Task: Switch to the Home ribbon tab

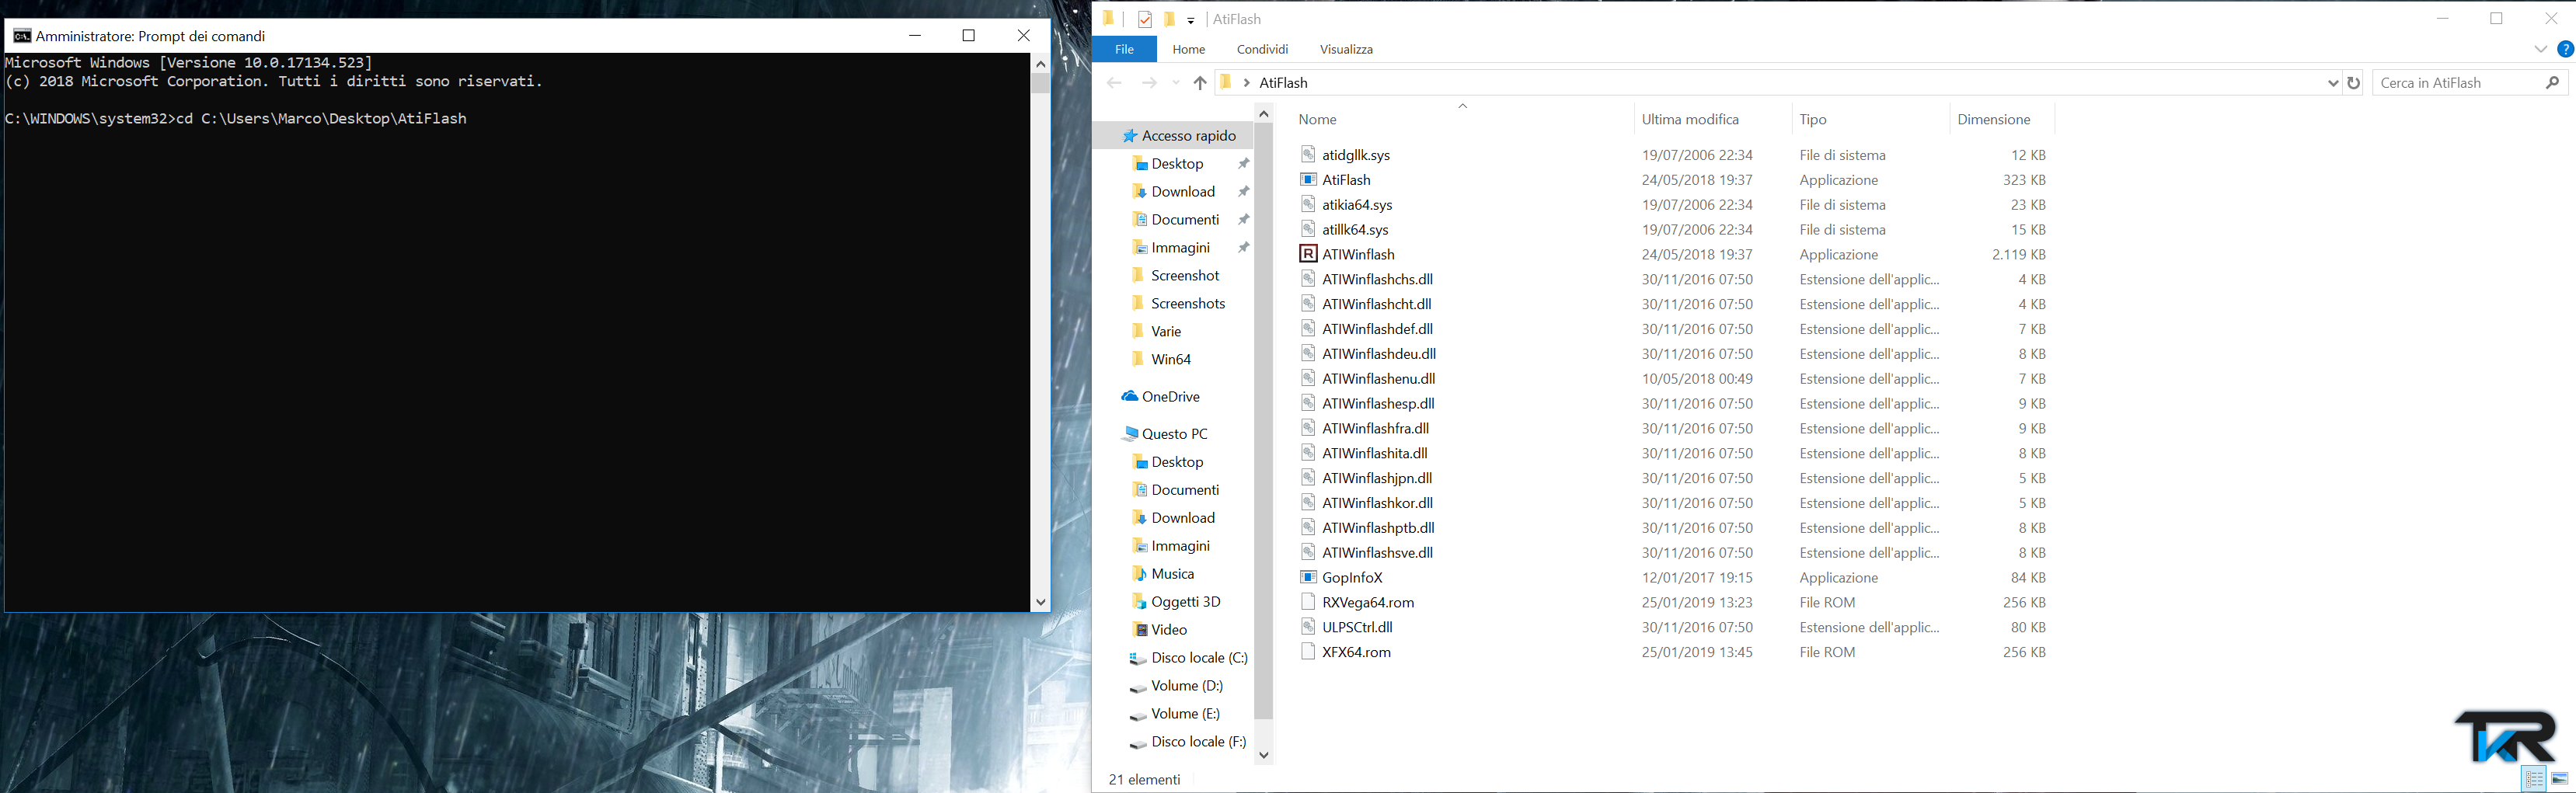Action: point(1189,49)
